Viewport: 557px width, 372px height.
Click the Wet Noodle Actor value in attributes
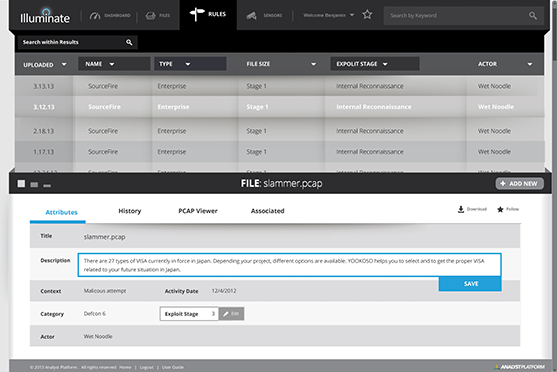98,336
